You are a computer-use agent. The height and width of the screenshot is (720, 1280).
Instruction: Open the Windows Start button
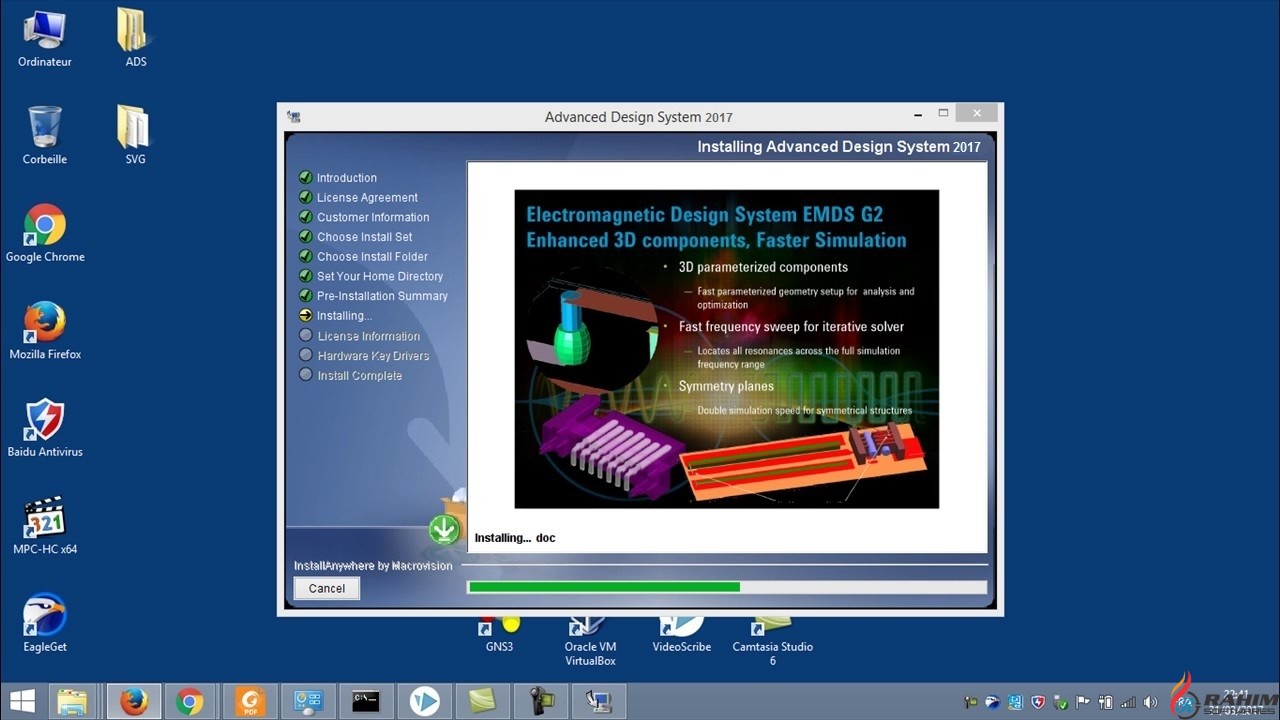[x=23, y=702]
